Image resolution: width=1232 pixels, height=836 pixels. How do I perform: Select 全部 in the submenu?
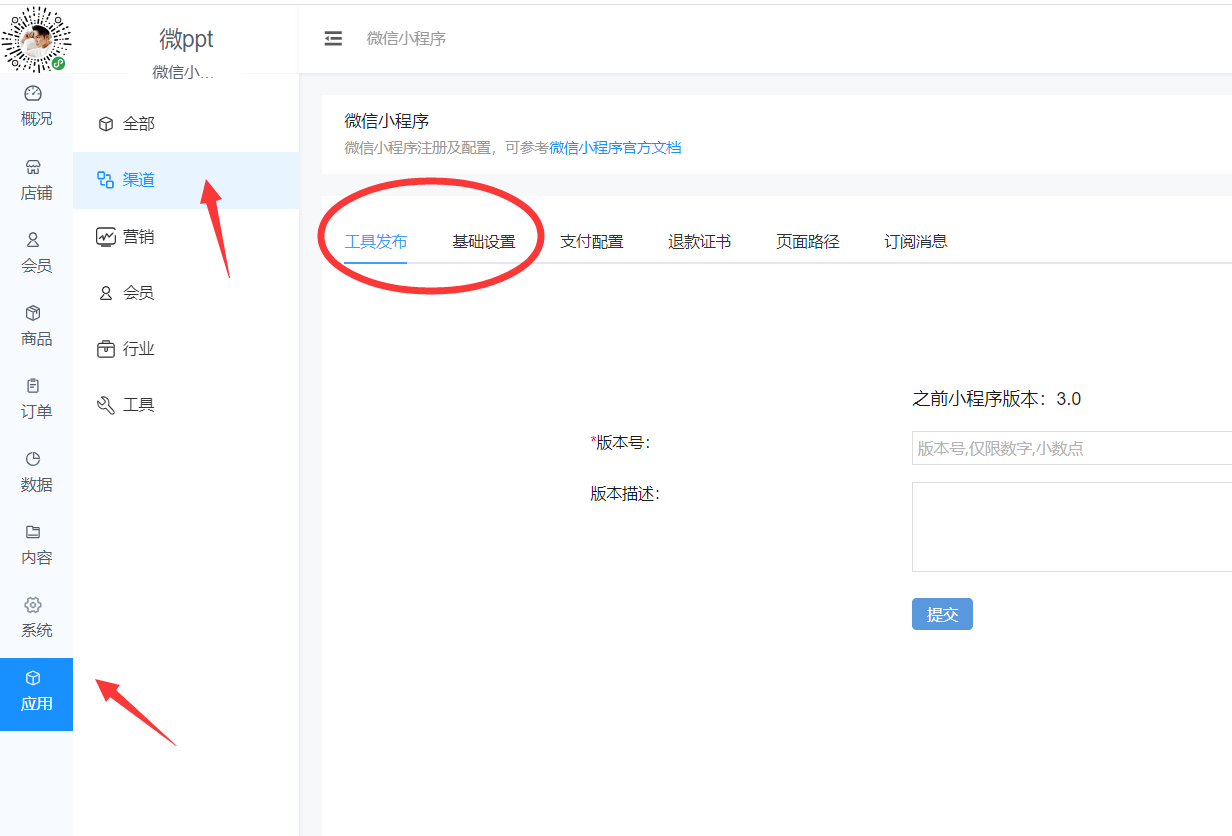tap(186, 124)
